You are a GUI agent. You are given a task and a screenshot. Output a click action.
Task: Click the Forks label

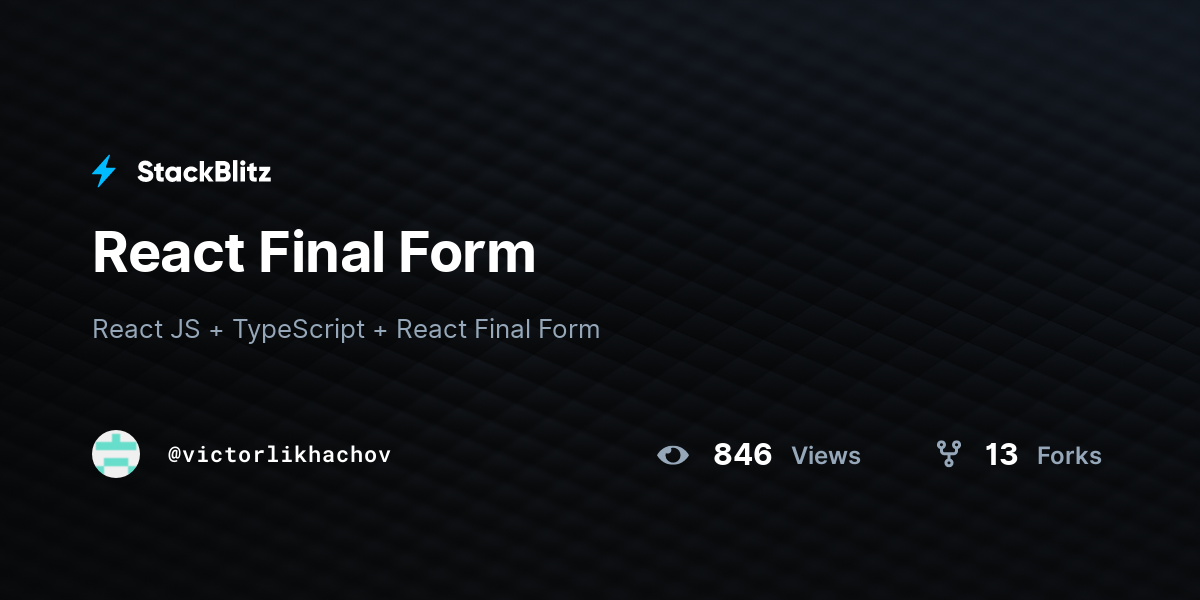click(x=1069, y=456)
